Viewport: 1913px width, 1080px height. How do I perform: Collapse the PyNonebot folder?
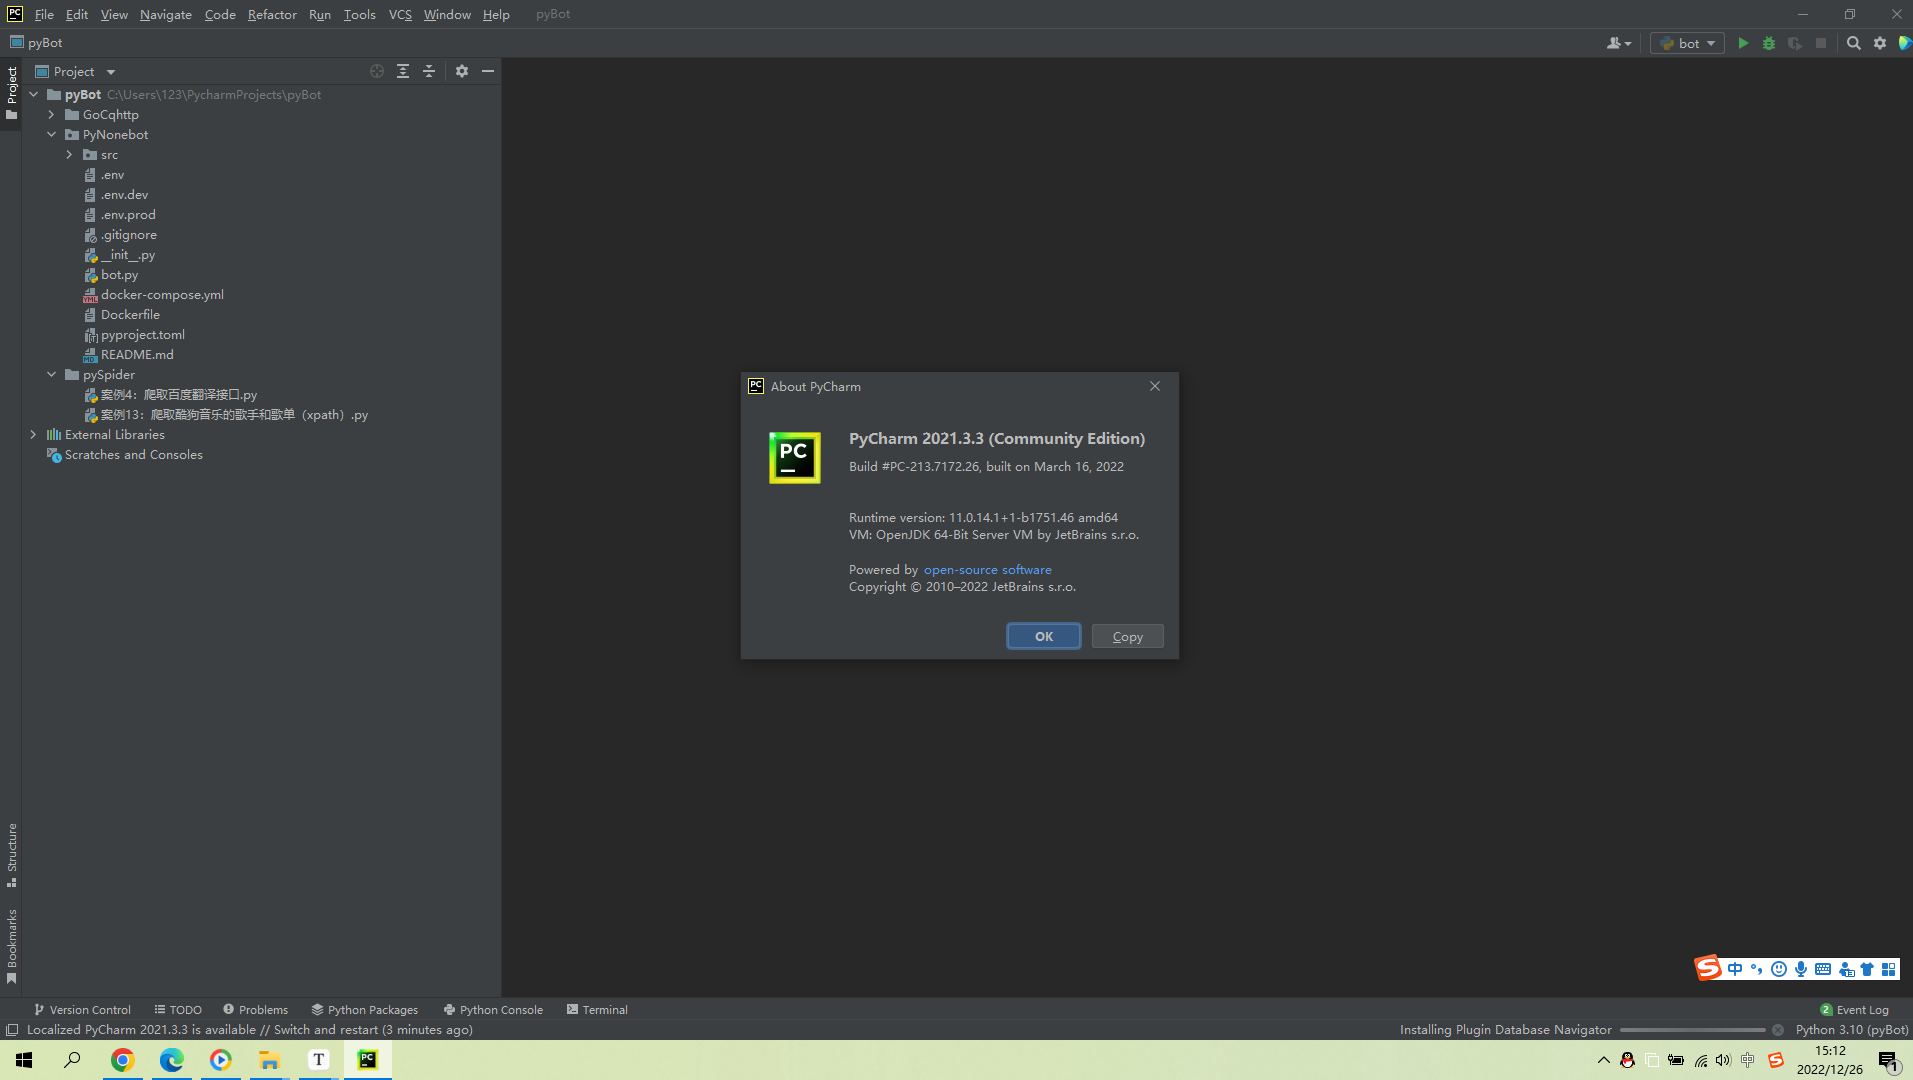click(52, 135)
